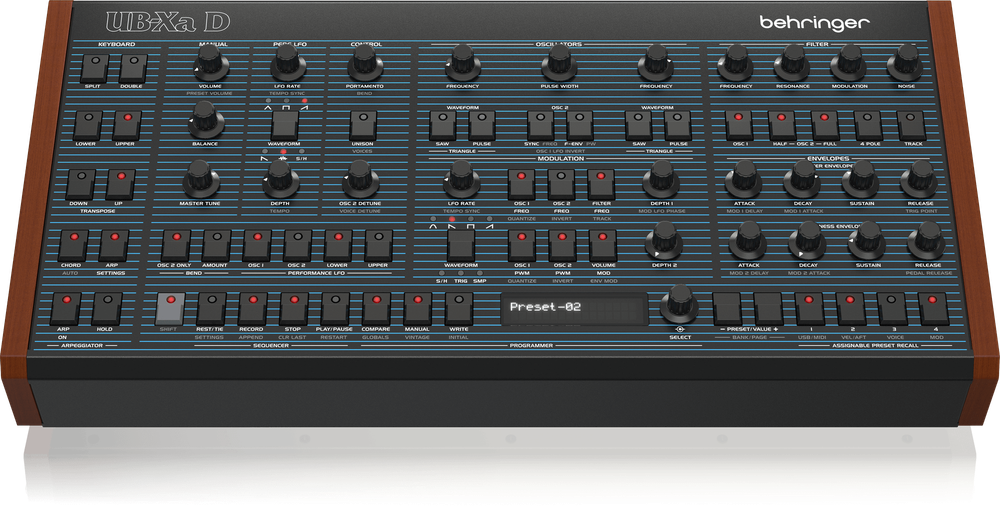Click the ARP SETTINGS button beside CHORD
The width and height of the screenshot is (1000, 506).
tap(114, 245)
